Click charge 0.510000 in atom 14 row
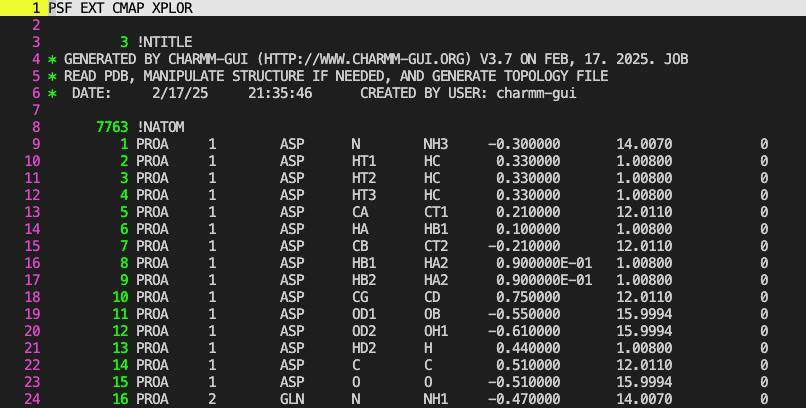Viewport: 806px width, 408px height. click(x=528, y=364)
